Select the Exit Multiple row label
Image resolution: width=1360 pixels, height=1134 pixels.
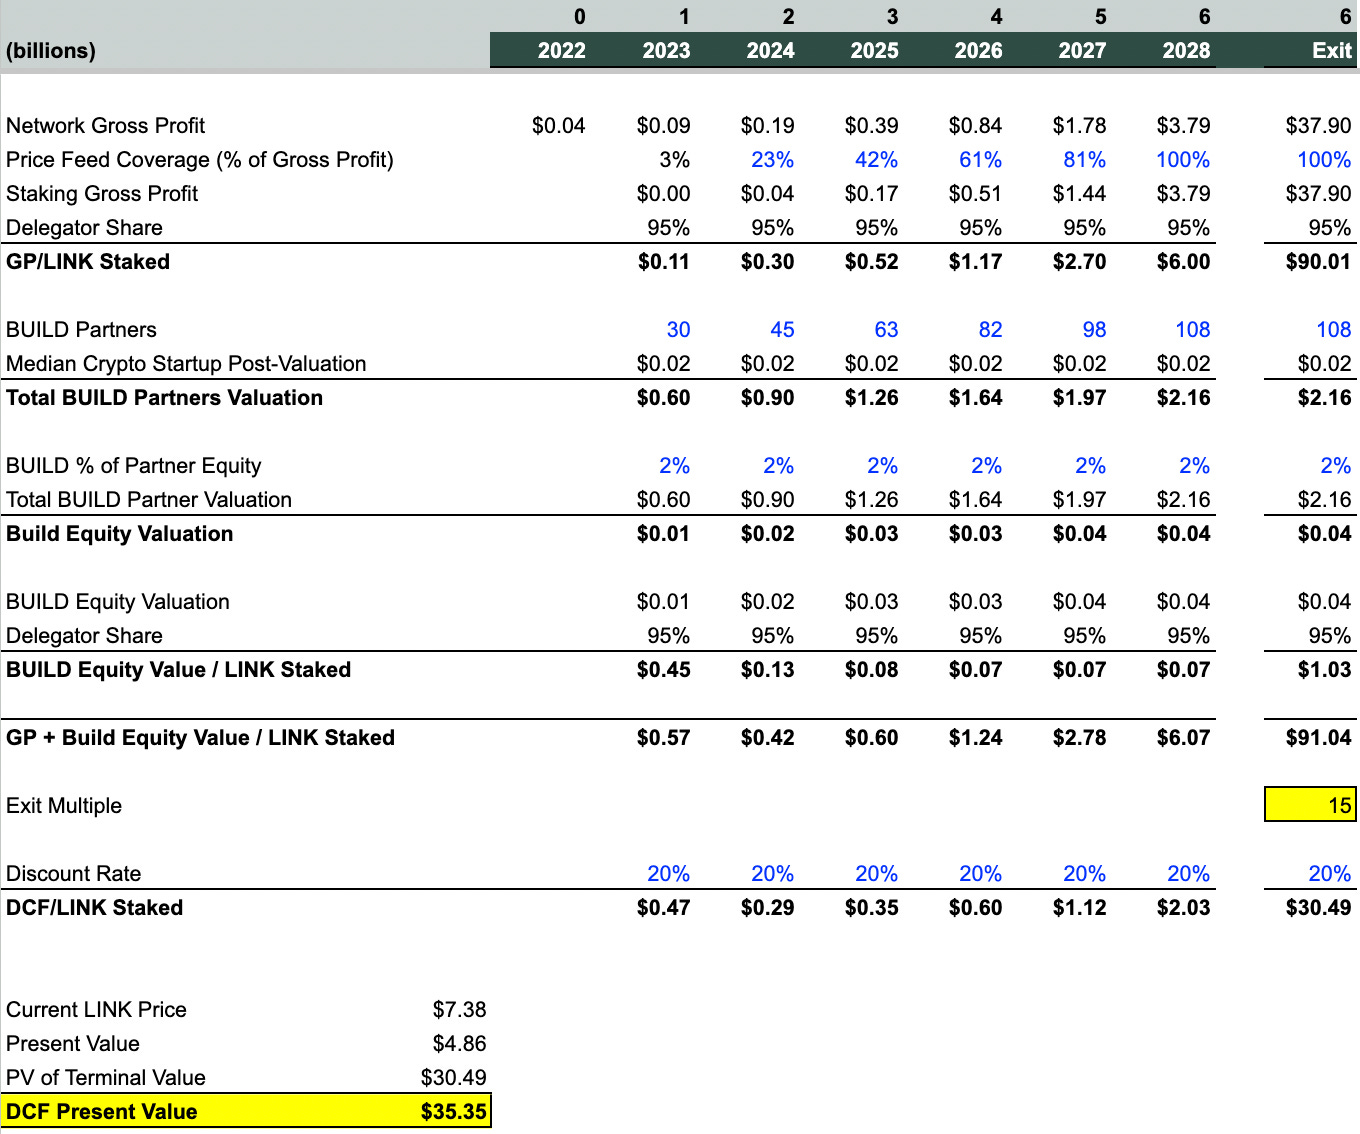(64, 805)
